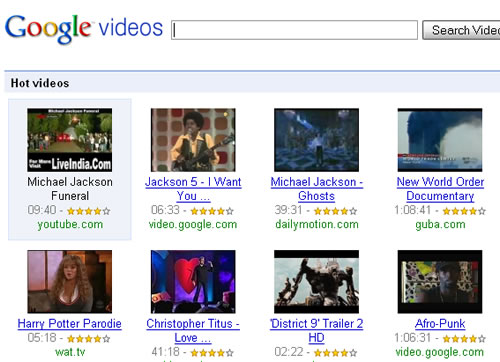Follow the New World Order Documentary link

coord(440,189)
